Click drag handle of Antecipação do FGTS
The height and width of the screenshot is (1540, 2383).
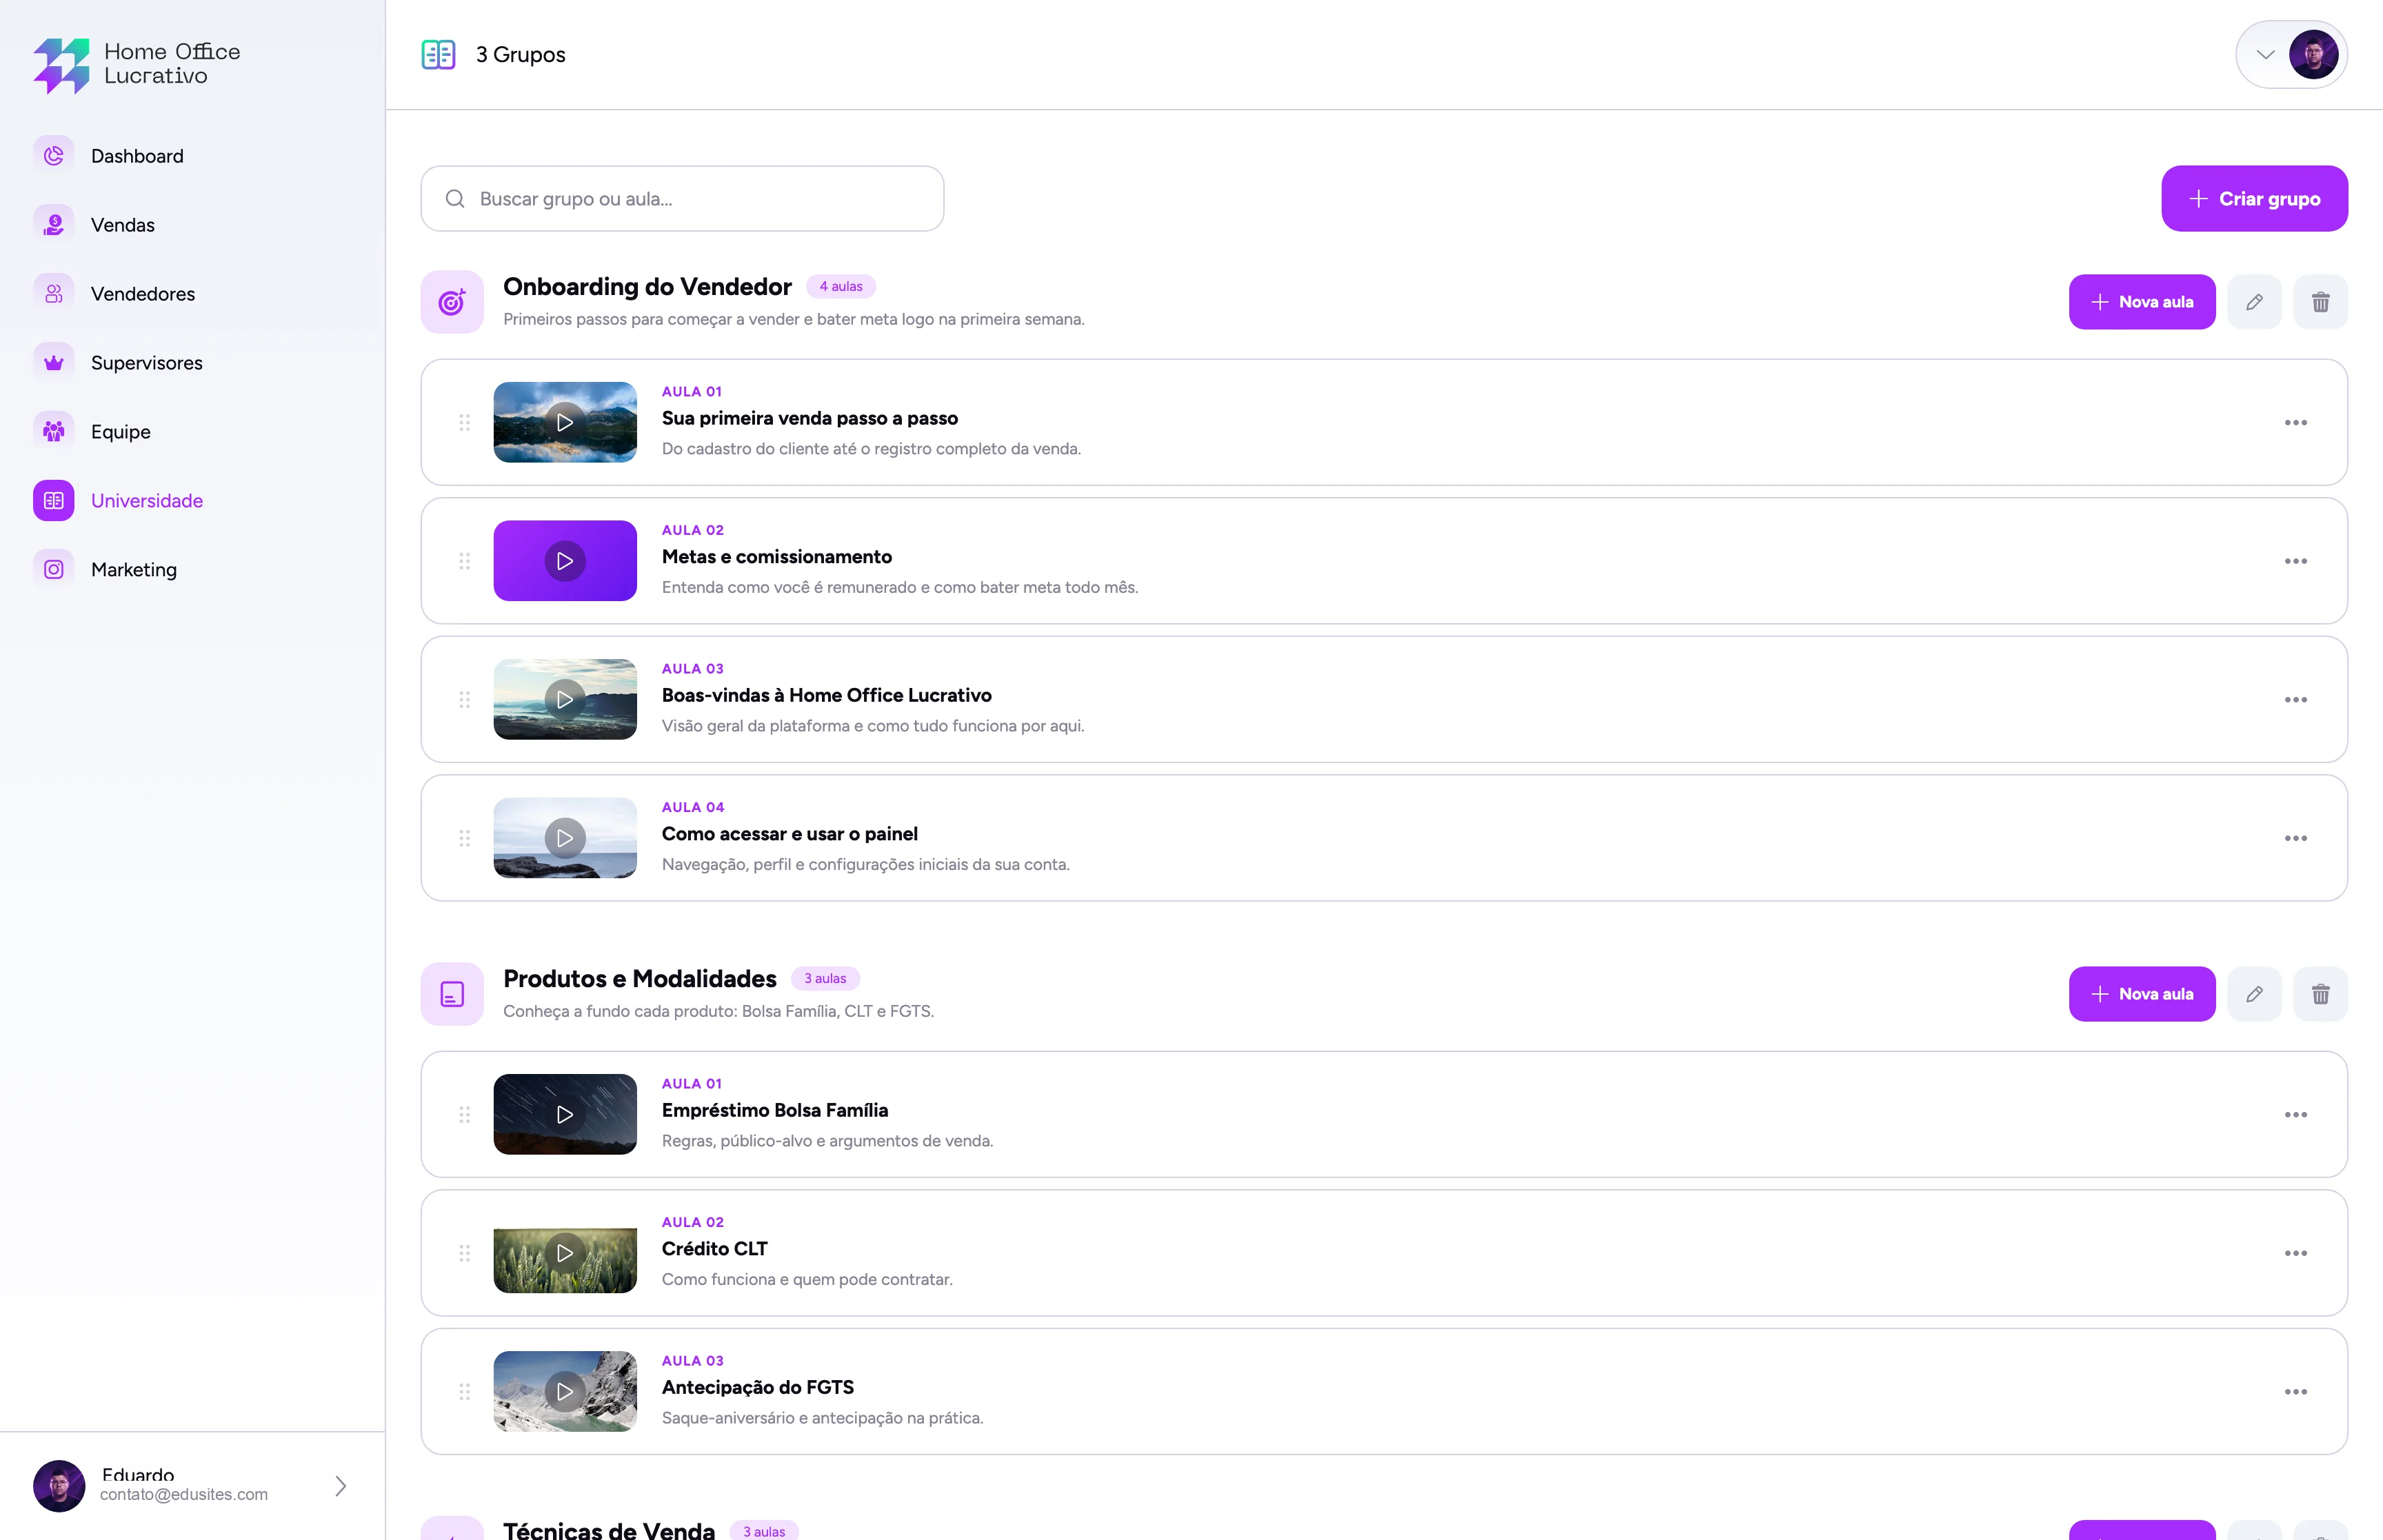click(465, 1392)
